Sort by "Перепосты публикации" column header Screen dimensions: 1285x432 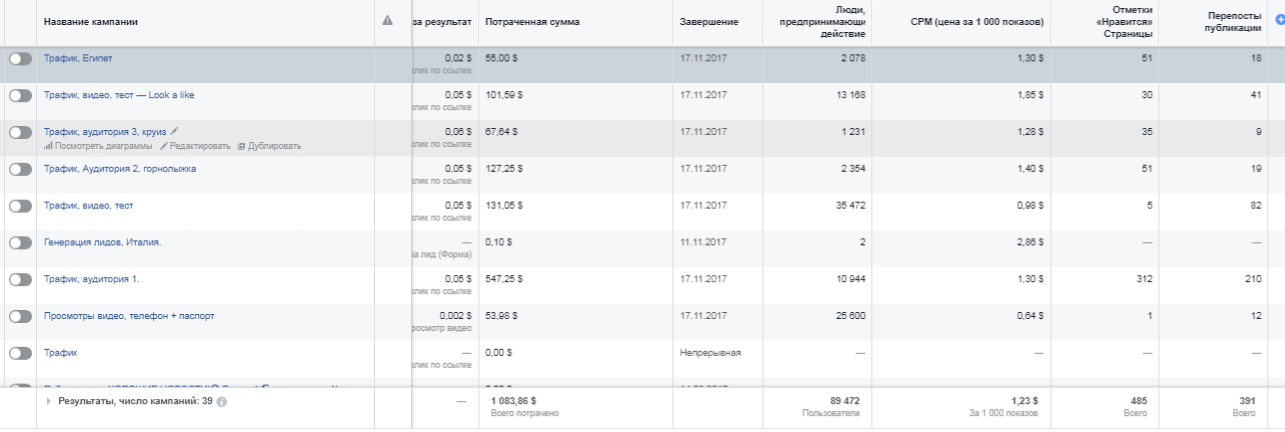tap(1232, 21)
